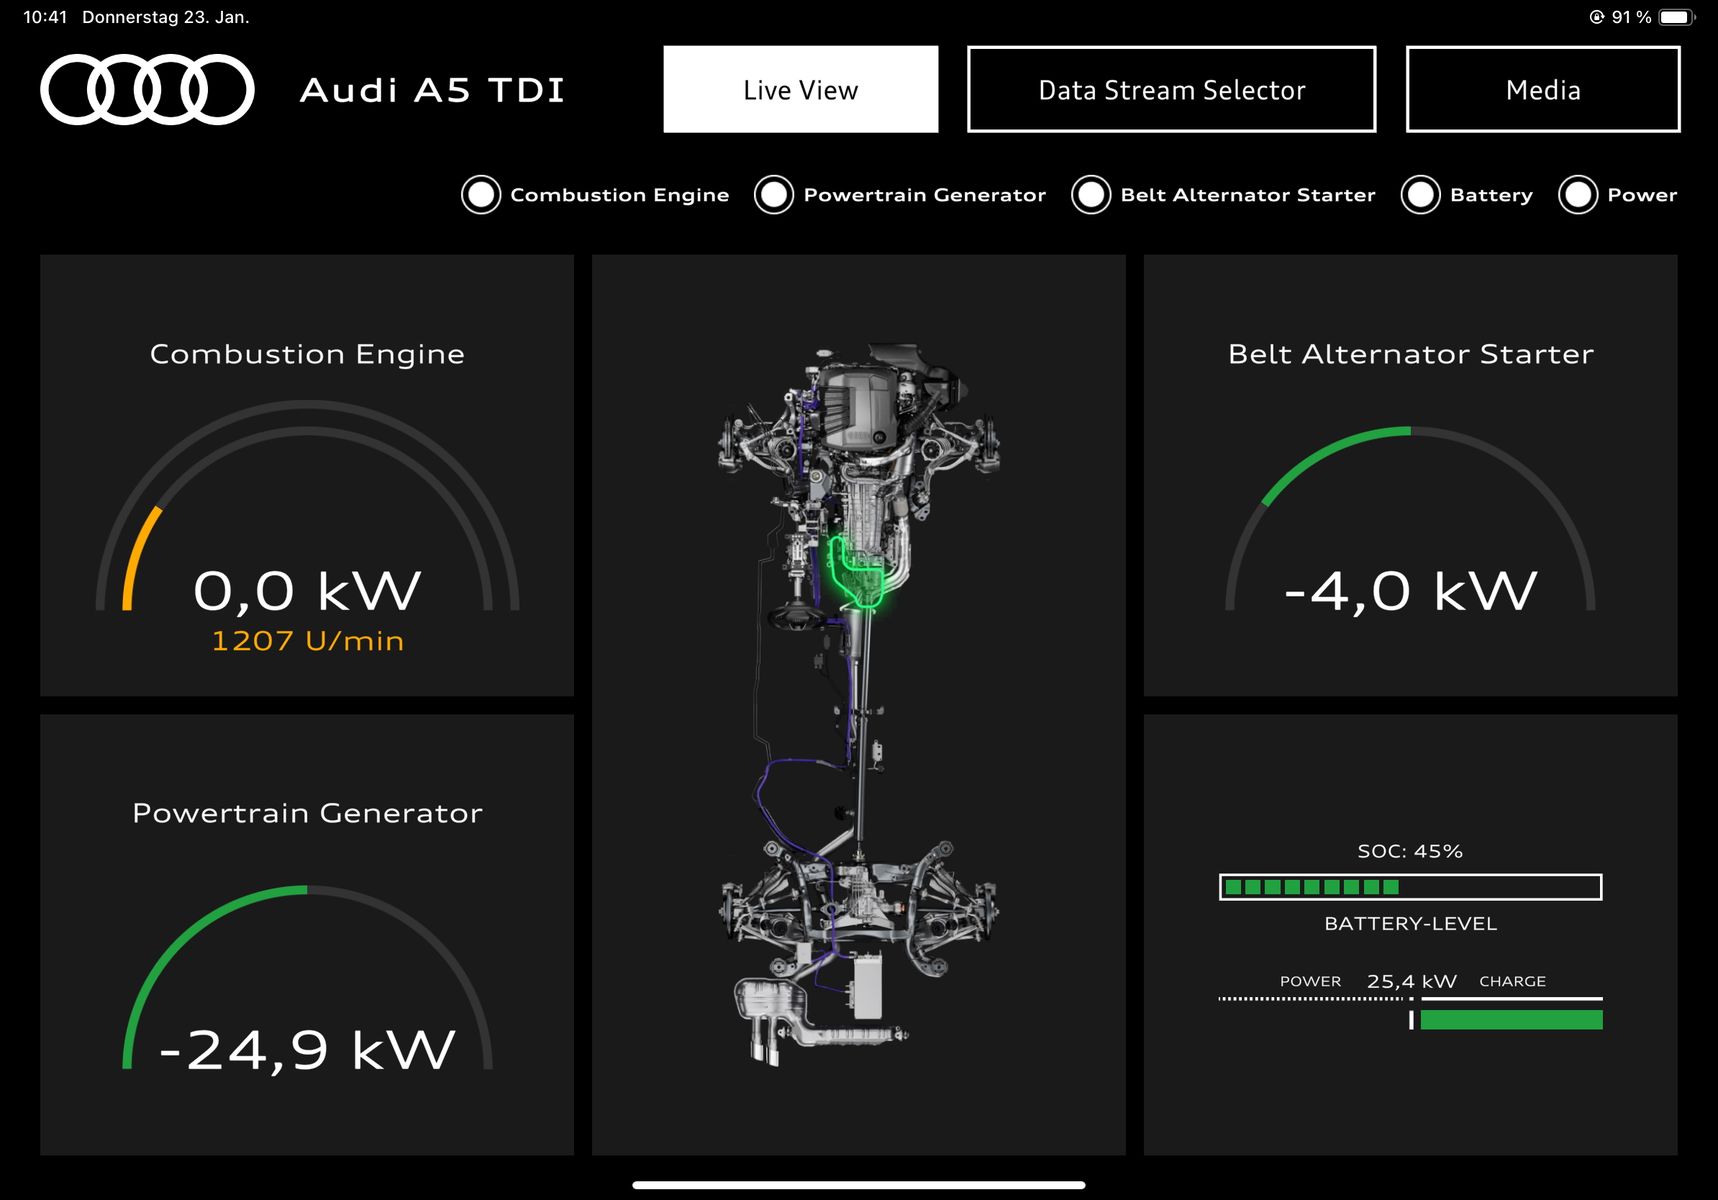This screenshot has height=1200, width=1718.
Task: Toggle the Belt Alternator Starter radio button
Action: 1091,195
